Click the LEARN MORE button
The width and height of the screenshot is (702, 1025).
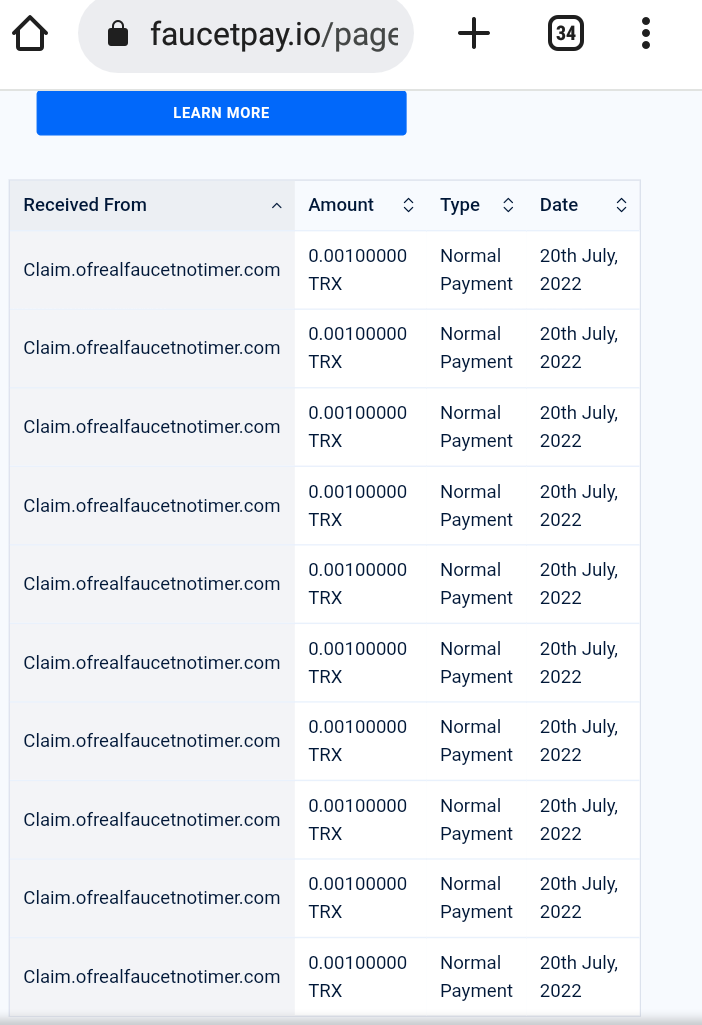(x=222, y=113)
